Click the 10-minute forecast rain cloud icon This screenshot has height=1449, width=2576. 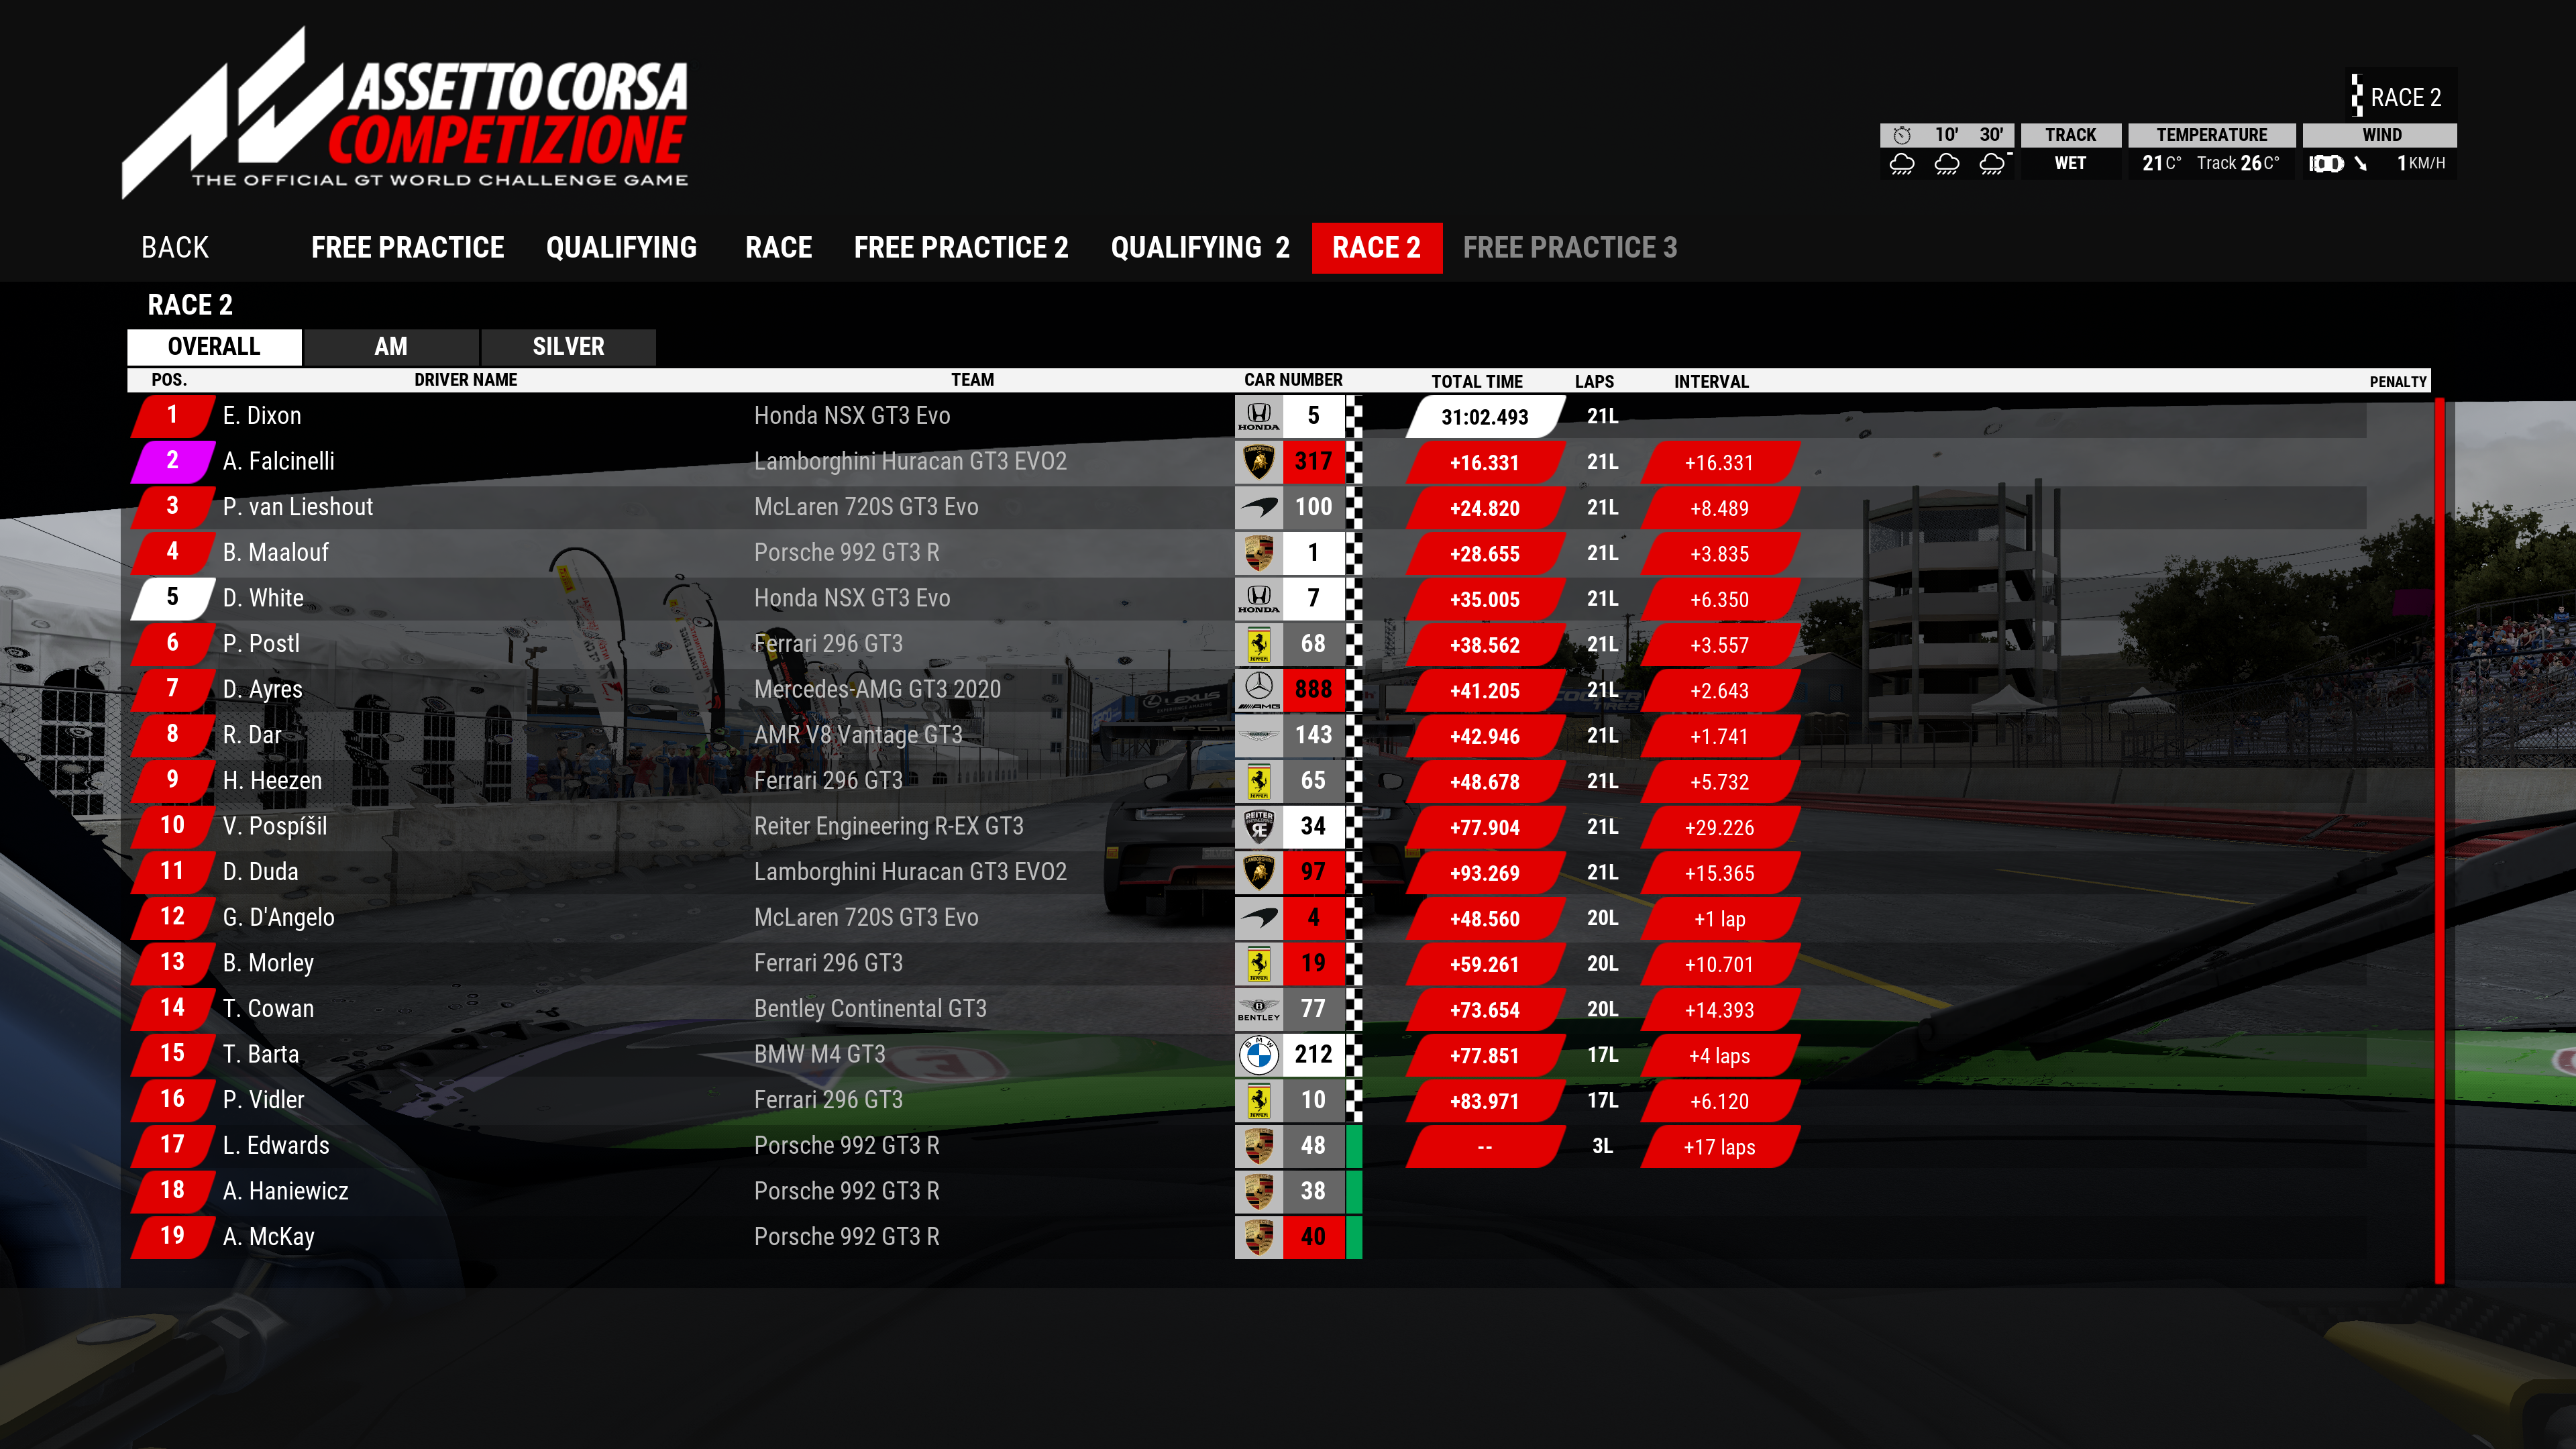[1947, 164]
